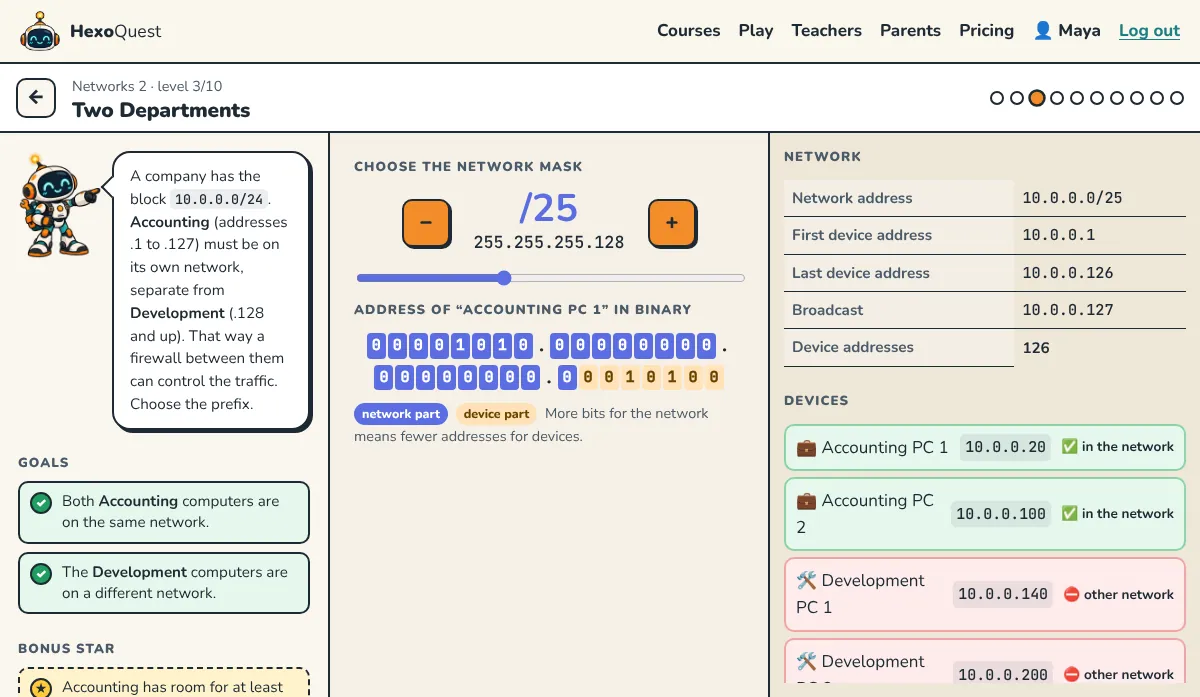1200x697 pixels.
Task: Click the 'device part' legend pill
Action: coord(496,414)
